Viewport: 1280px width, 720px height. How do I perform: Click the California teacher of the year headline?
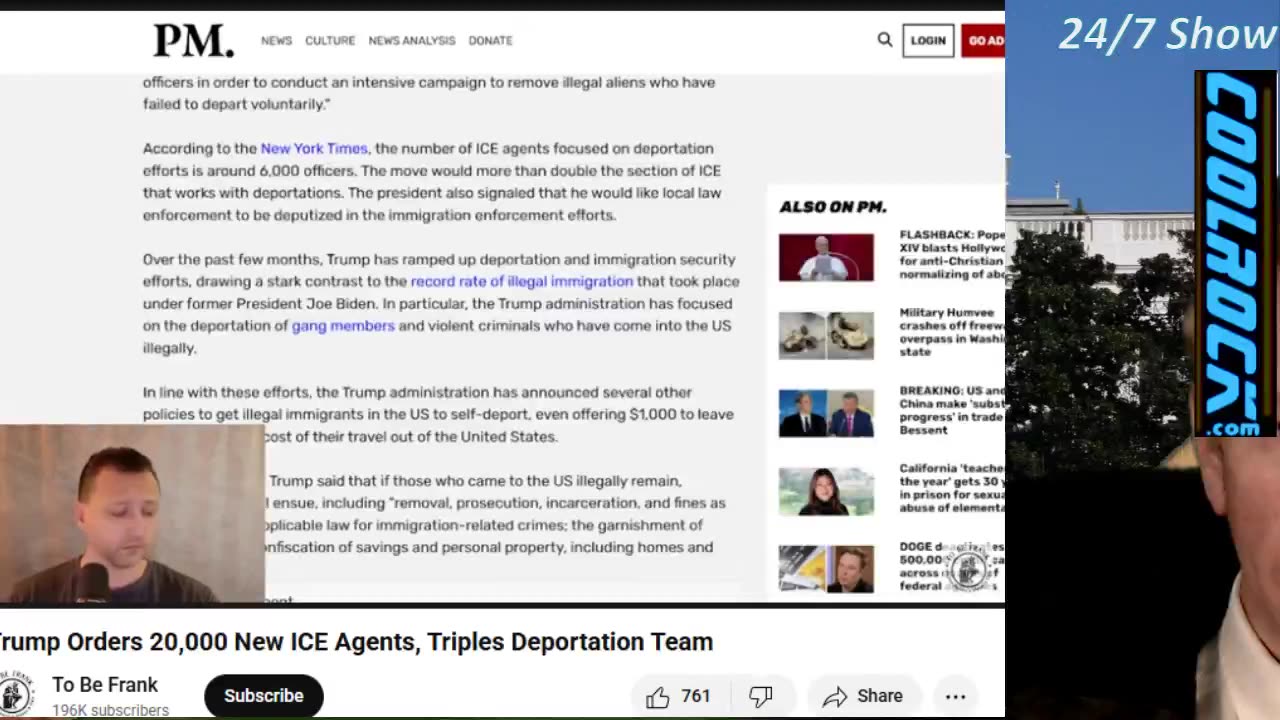952,488
